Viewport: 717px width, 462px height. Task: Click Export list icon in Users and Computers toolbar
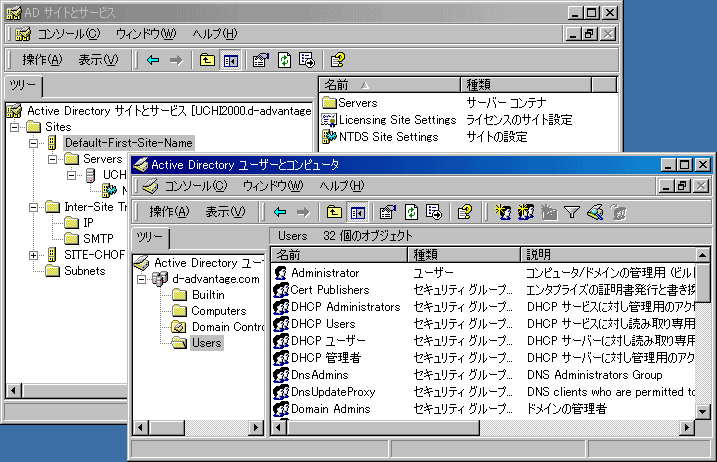[433, 212]
